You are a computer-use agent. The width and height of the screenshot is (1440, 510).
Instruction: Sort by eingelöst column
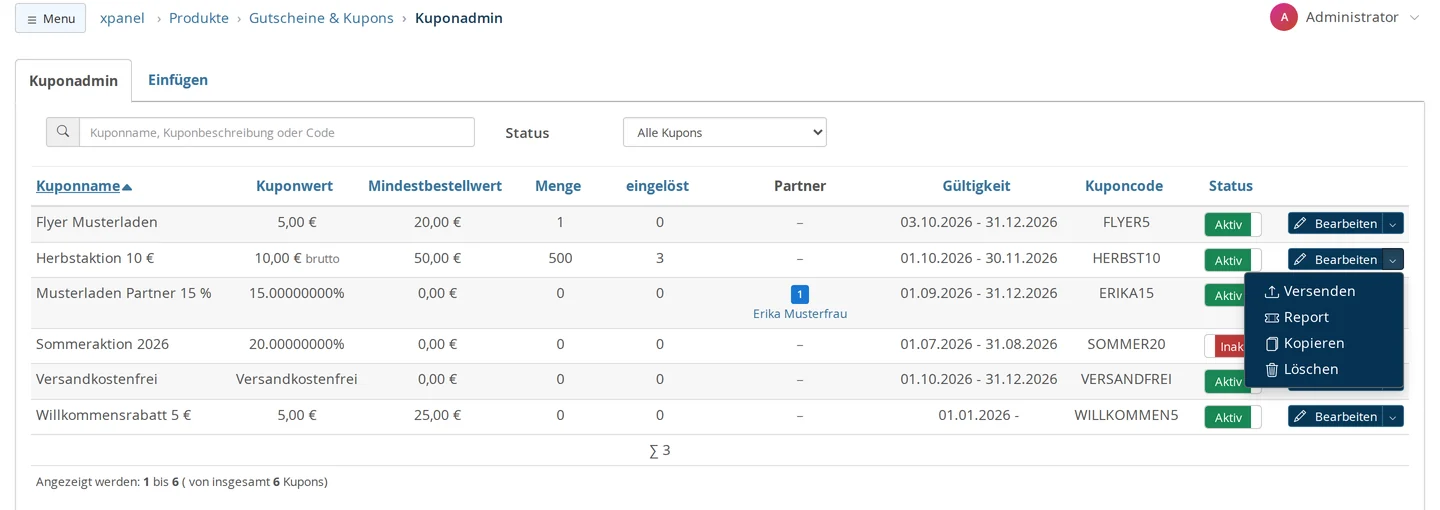[657, 186]
